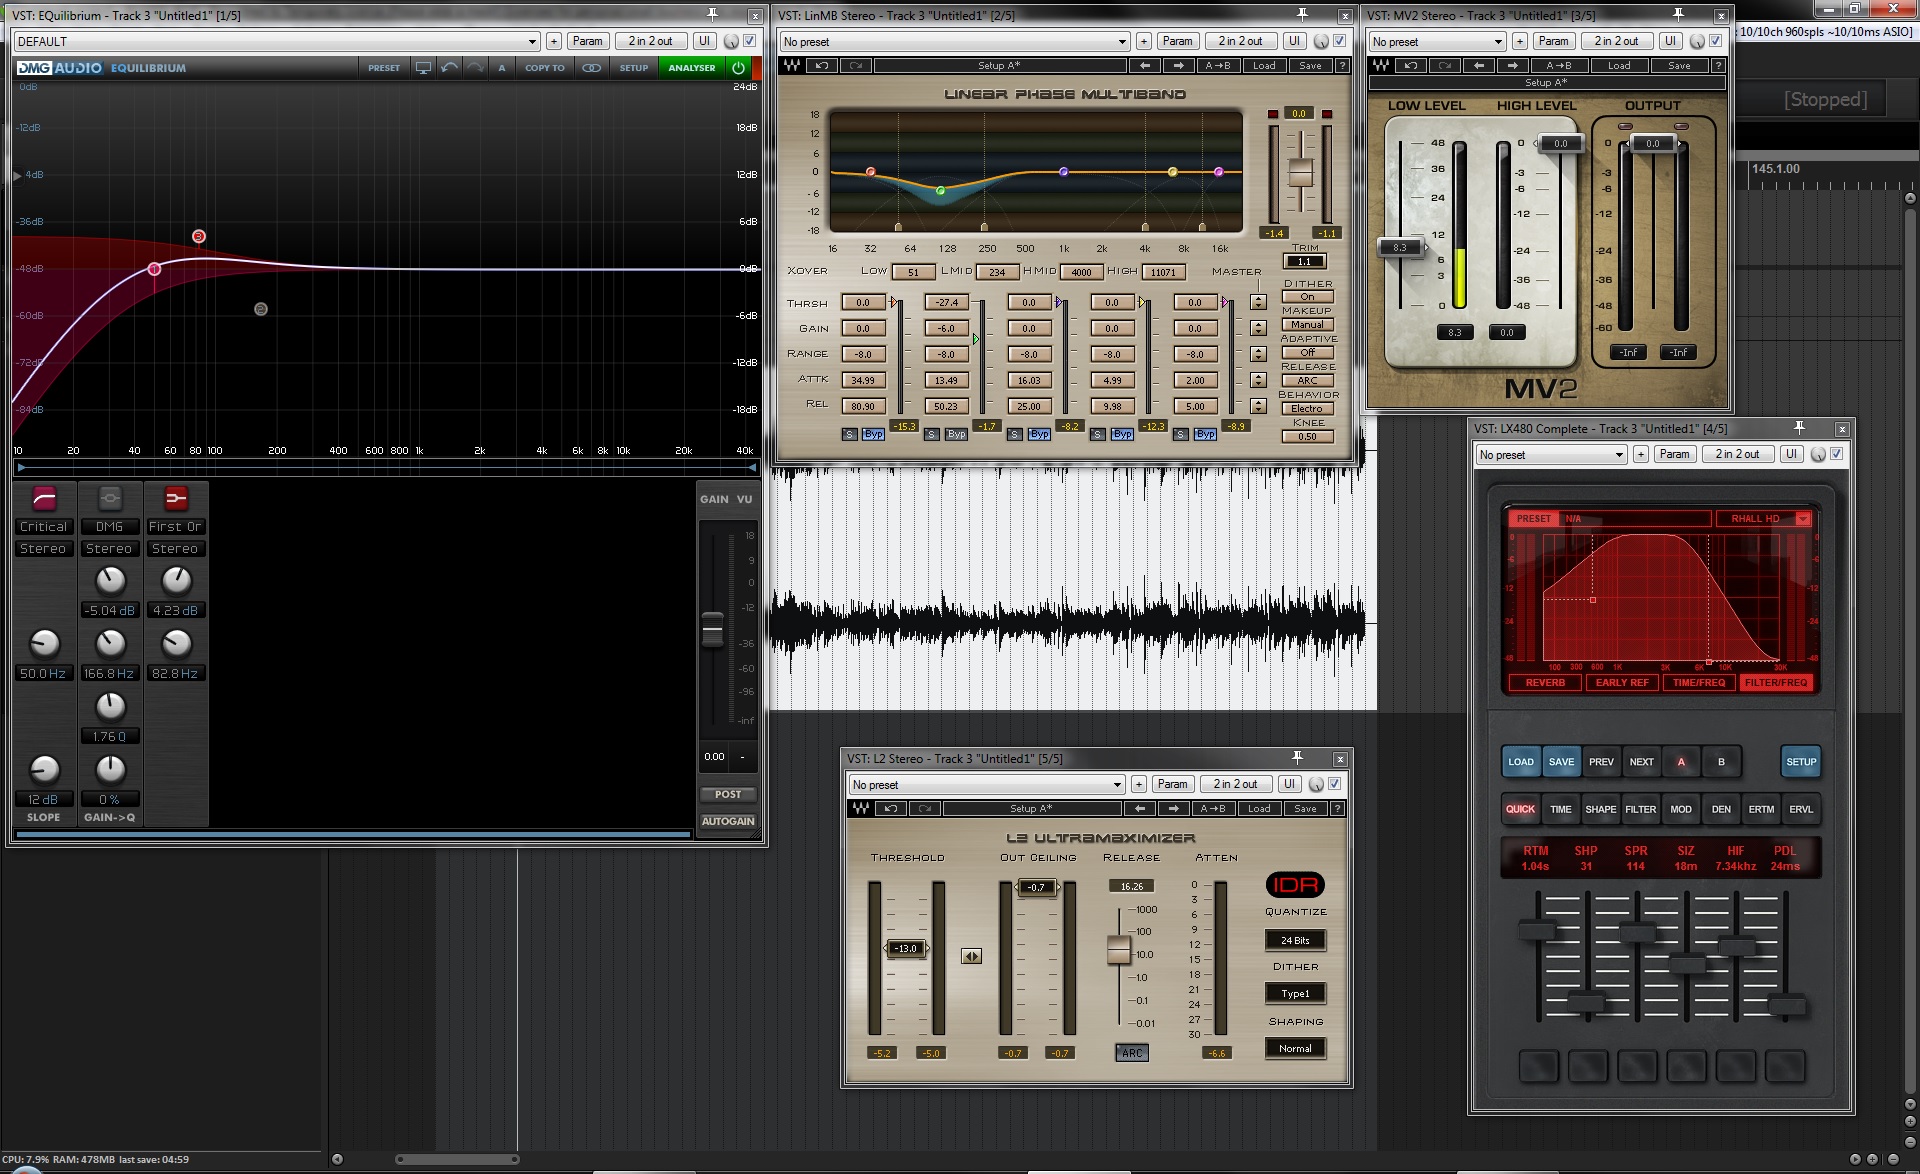Click the L2 Out Ceiling value field

(1037, 887)
